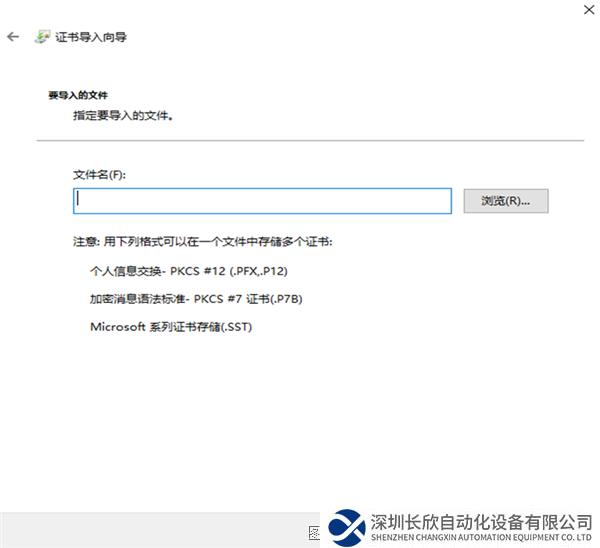Click the 证书导入向导 window title text
Image resolution: width=600 pixels, height=548 pixels.
click(x=91, y=37)
